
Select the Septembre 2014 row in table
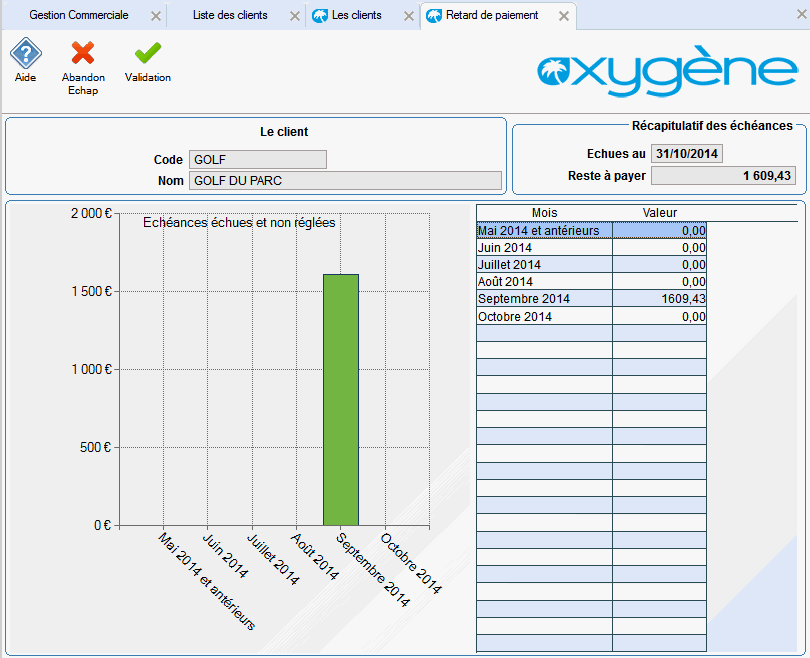(544, 299)
